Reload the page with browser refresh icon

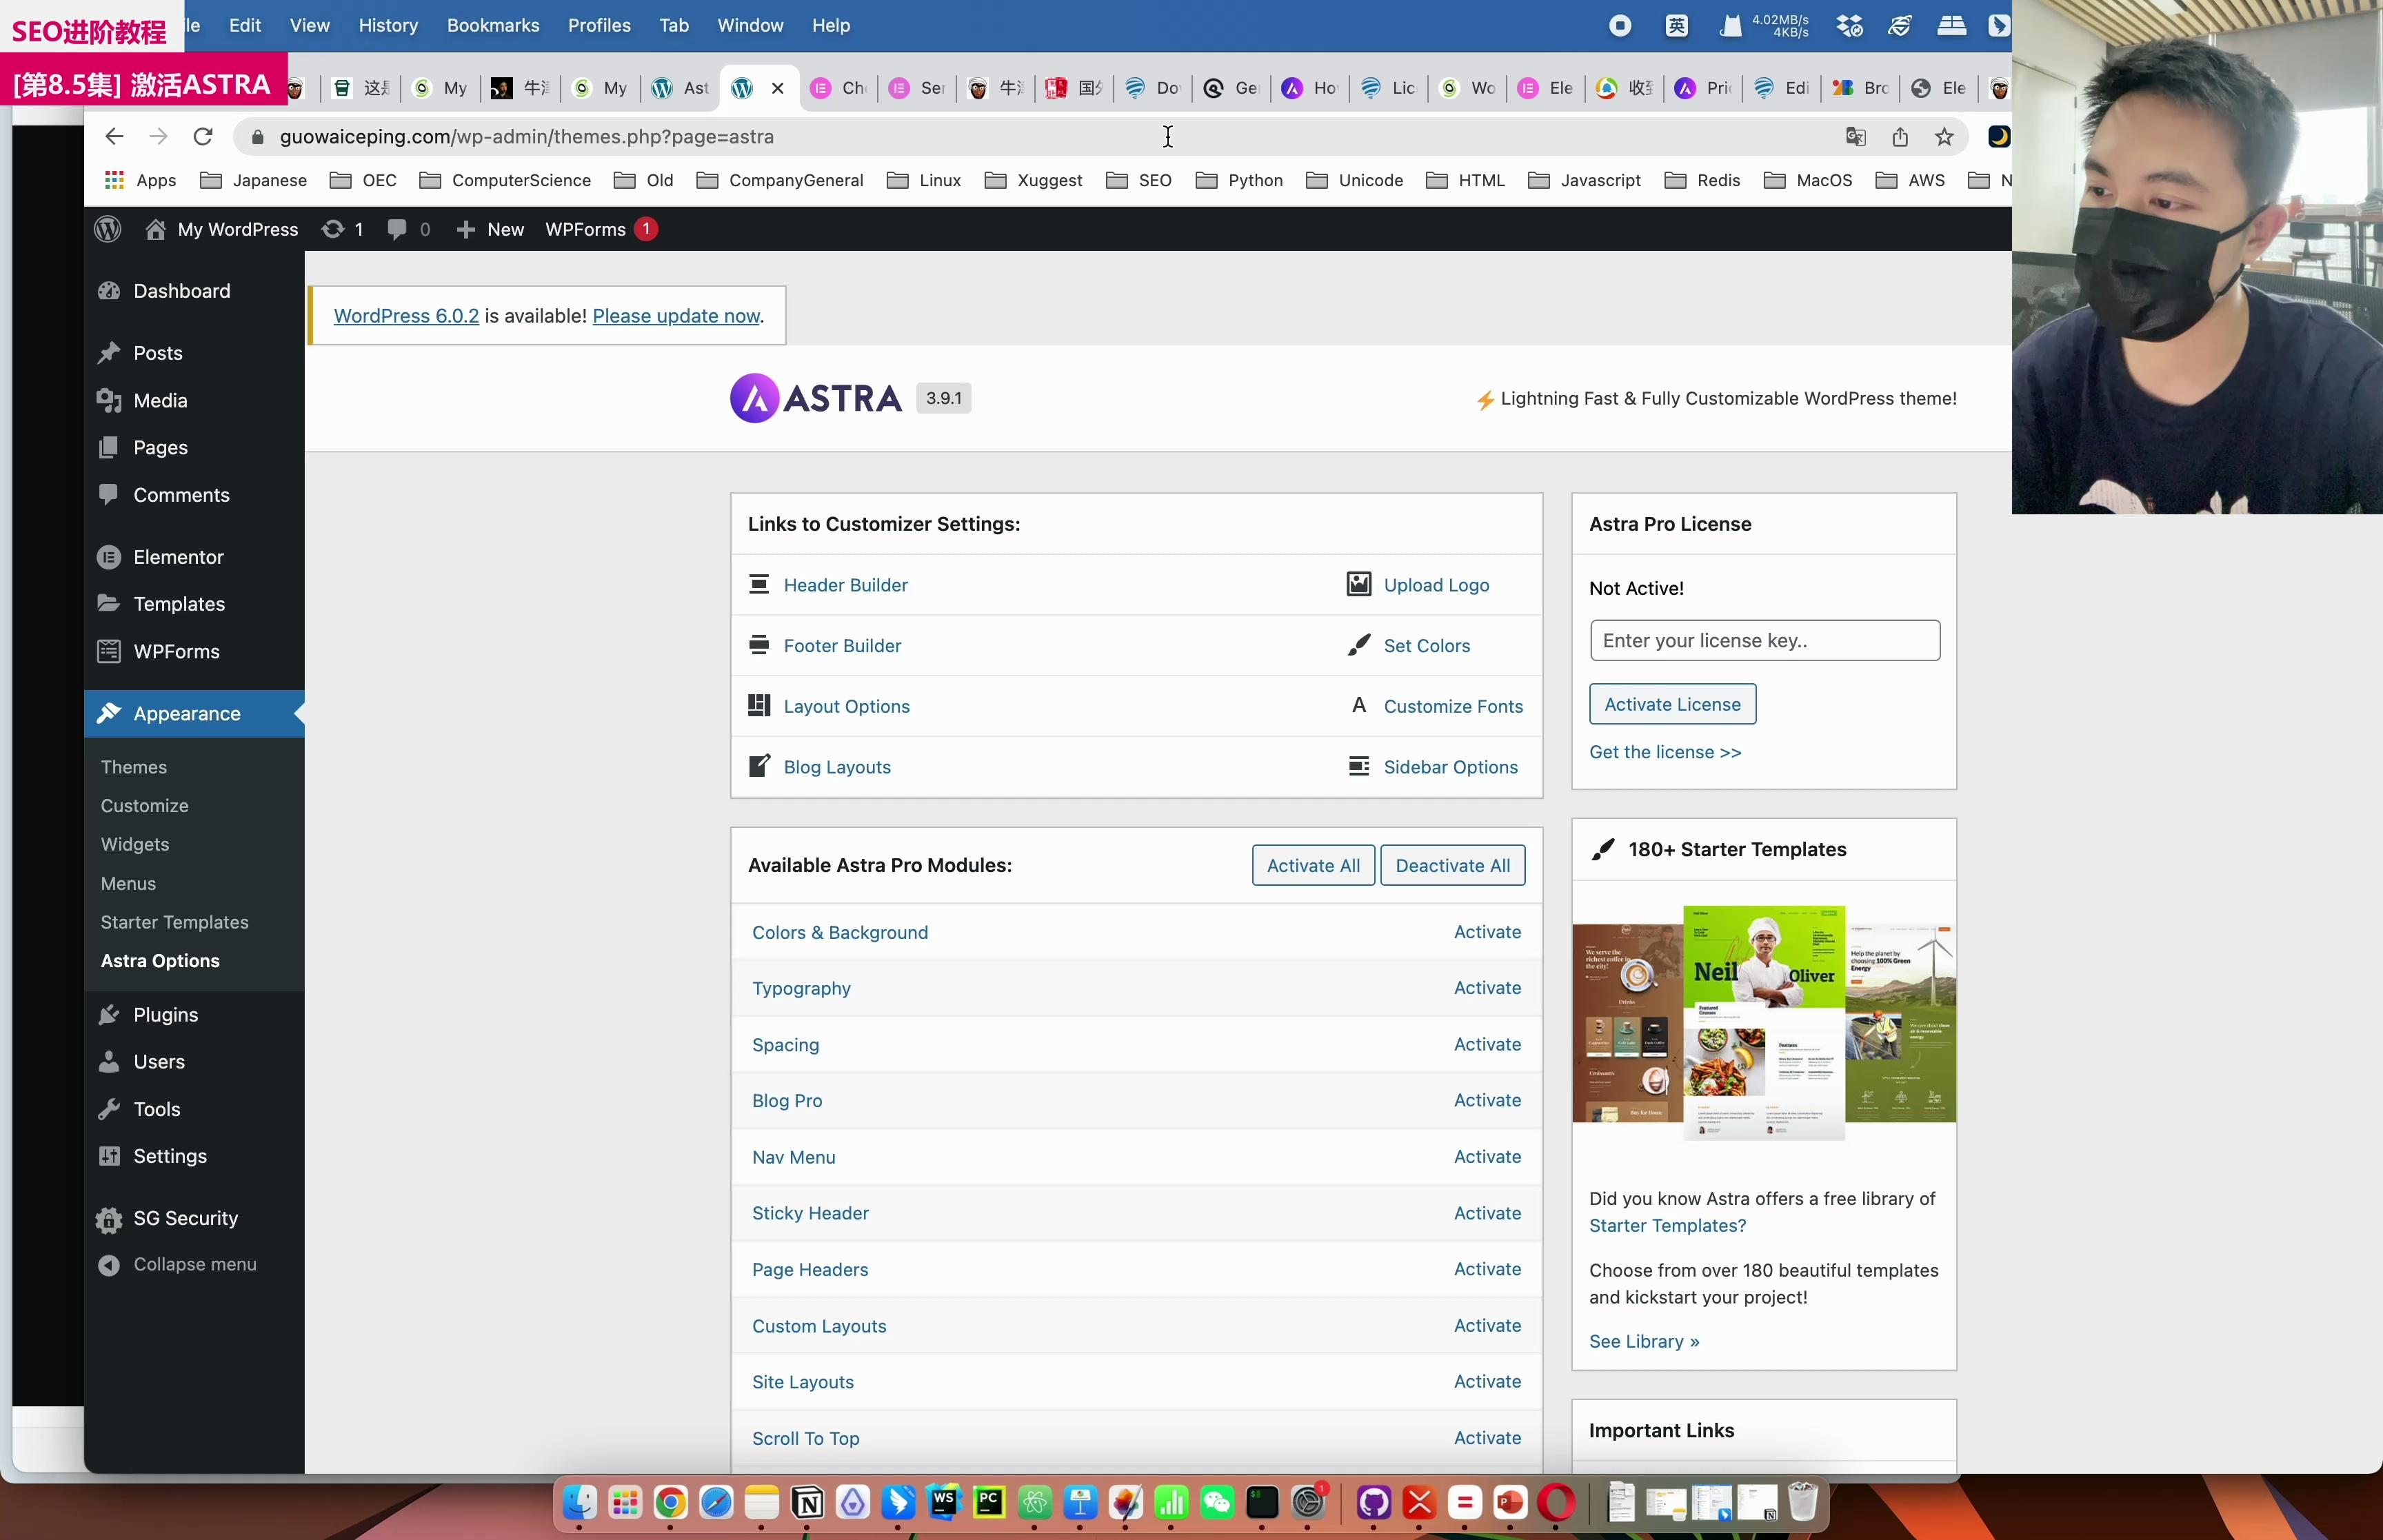203,136
